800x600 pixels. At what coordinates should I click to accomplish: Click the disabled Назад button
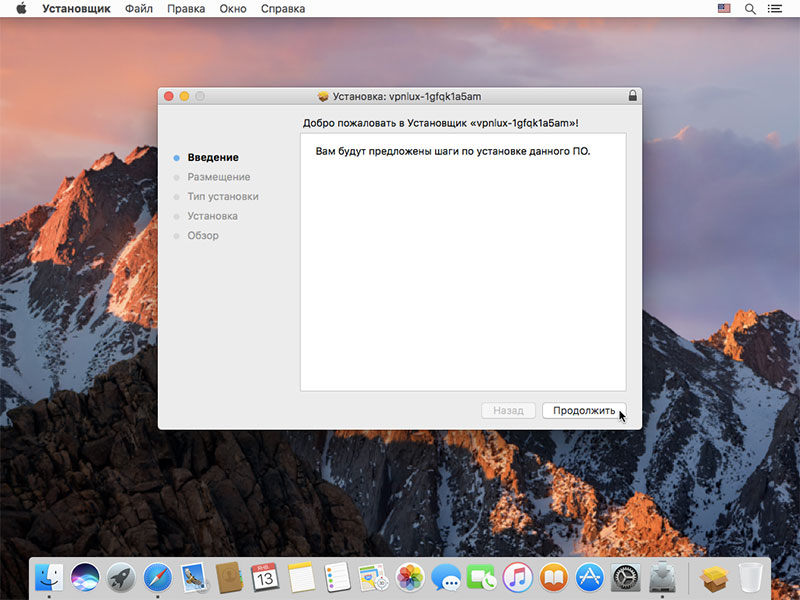[x=508, y=411]
